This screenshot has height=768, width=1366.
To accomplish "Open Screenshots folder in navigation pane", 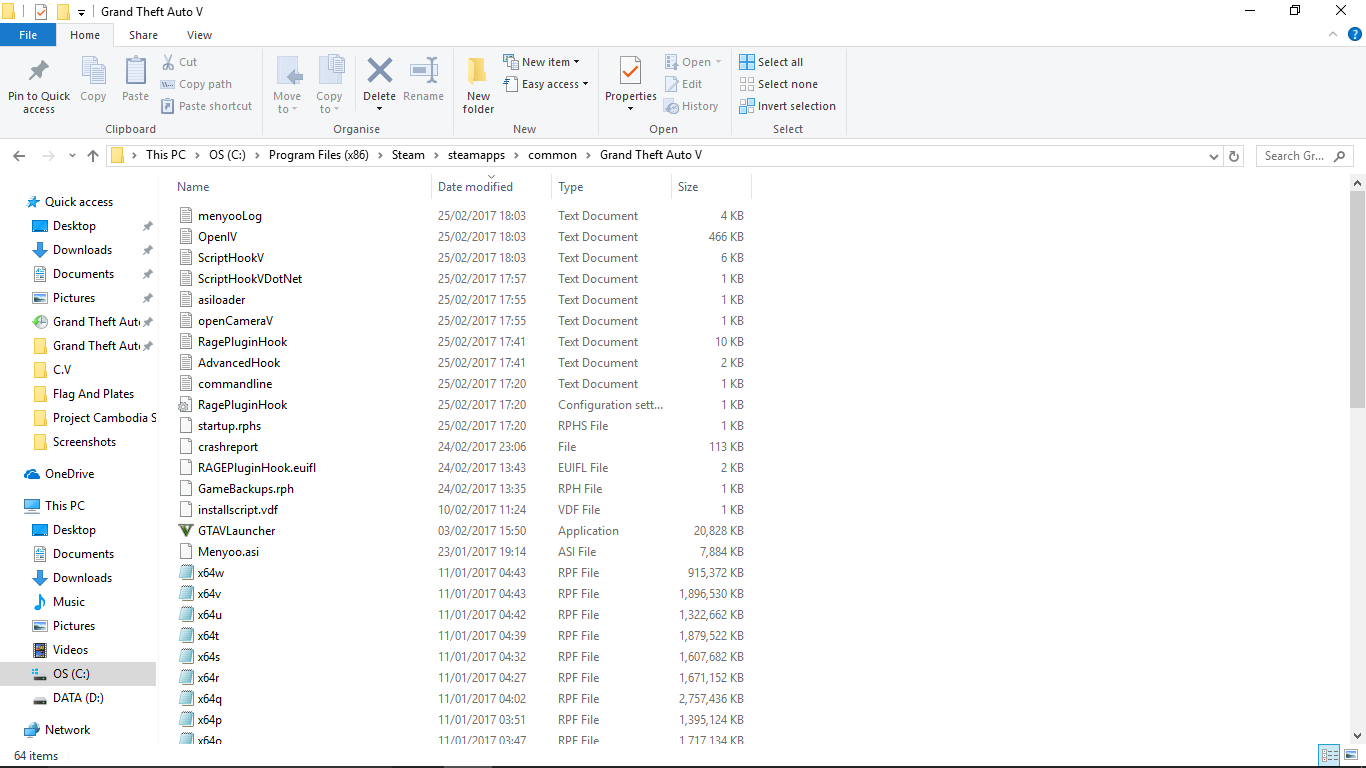I will point(84,442).
